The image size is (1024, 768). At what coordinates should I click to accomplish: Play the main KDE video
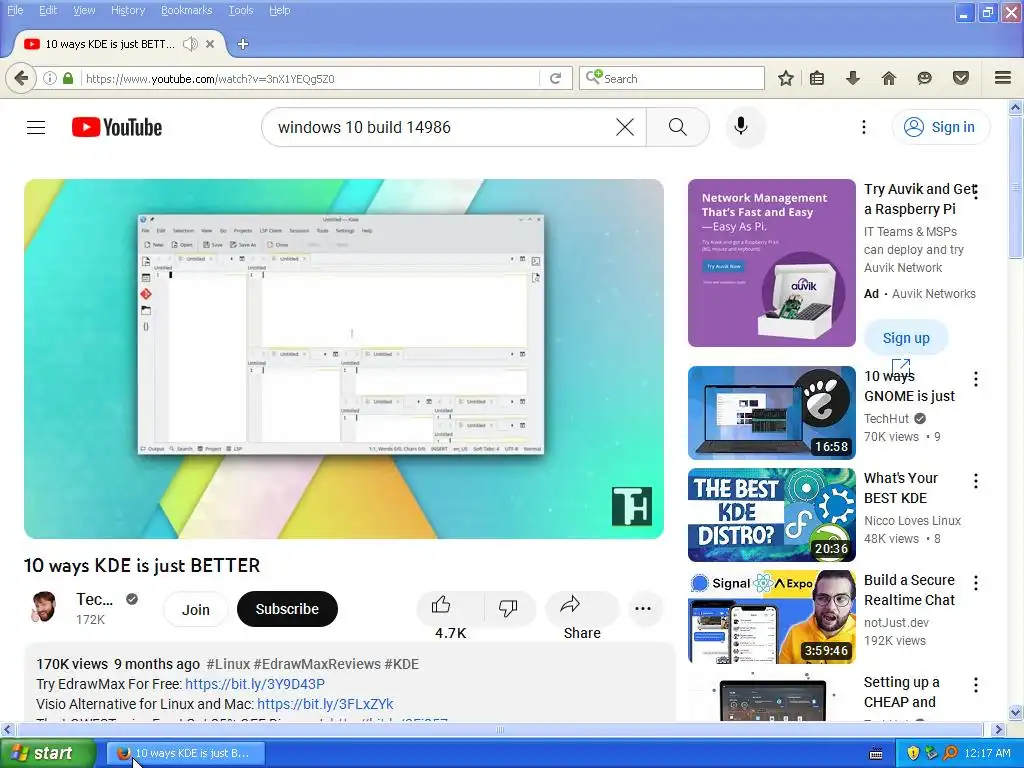pyautogui.click(x=344, y=359)
